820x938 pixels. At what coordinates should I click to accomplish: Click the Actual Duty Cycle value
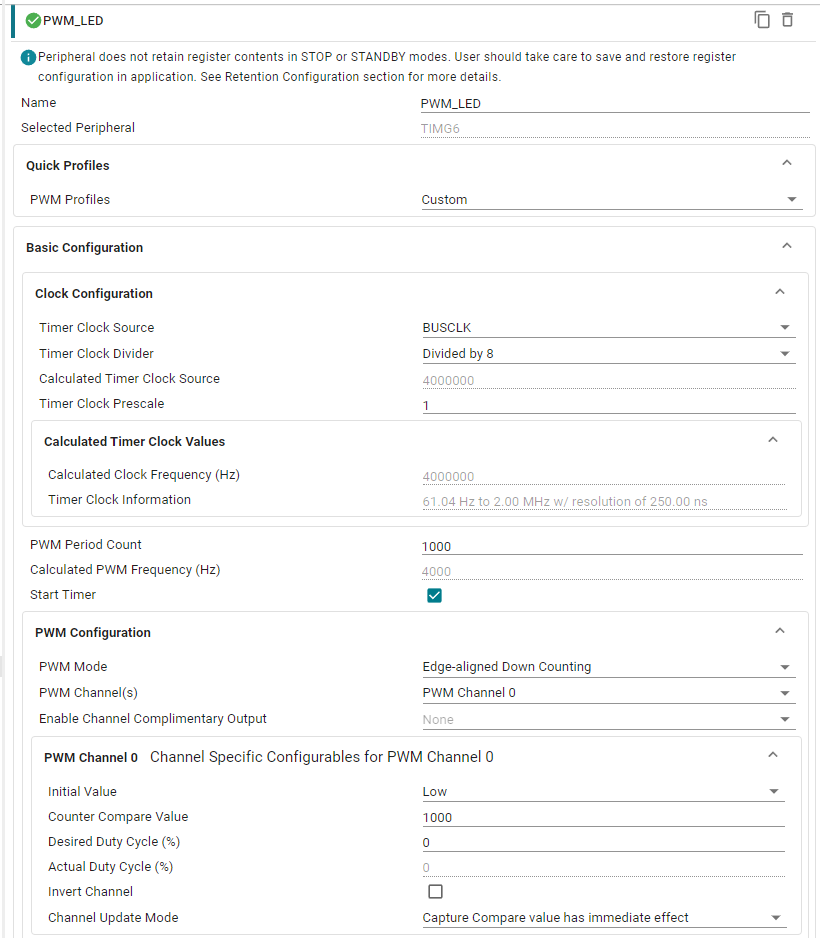coord(426,867)
